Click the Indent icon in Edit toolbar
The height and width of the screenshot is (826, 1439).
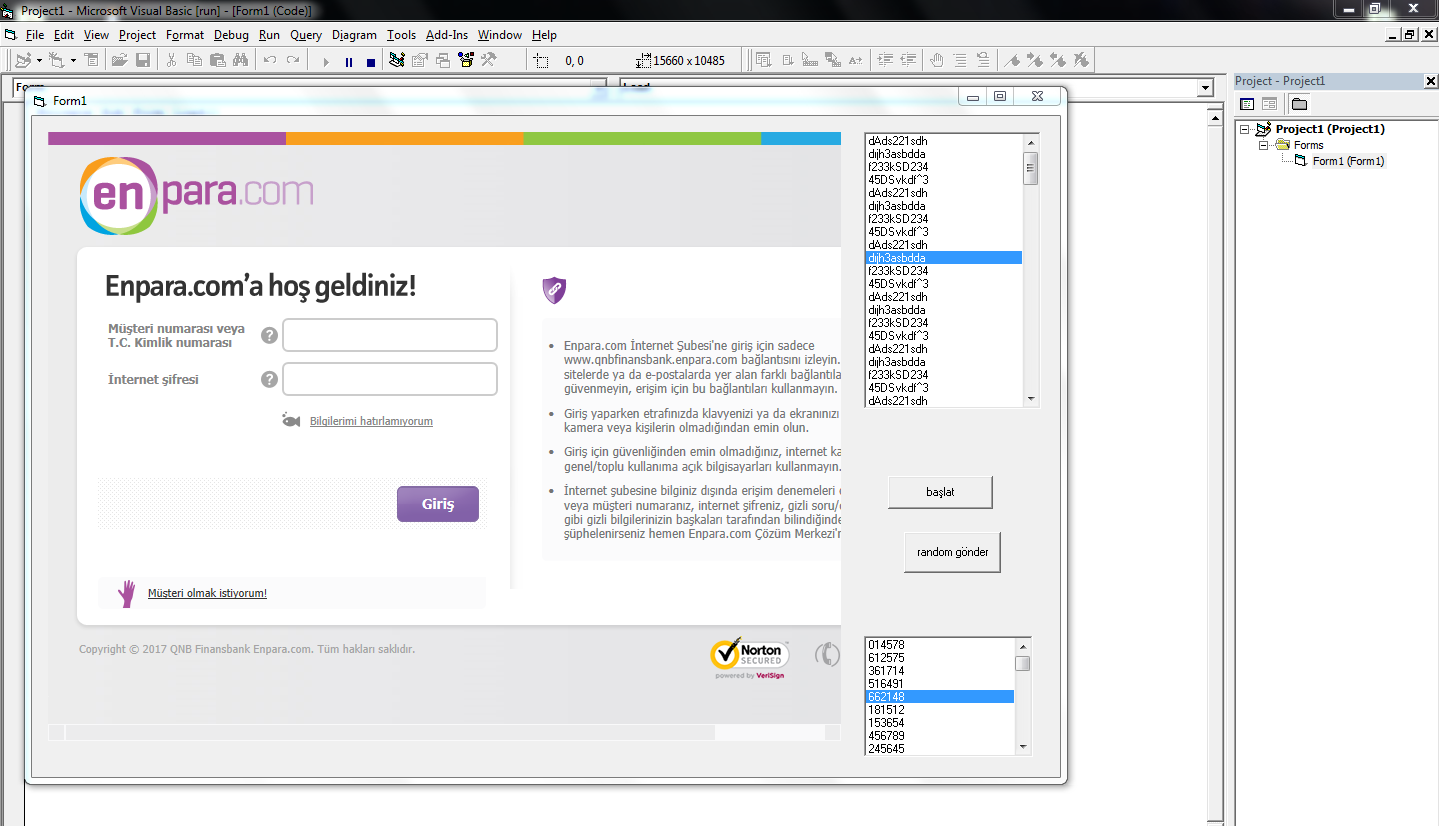pyautogui.click(x=886, y=60)
